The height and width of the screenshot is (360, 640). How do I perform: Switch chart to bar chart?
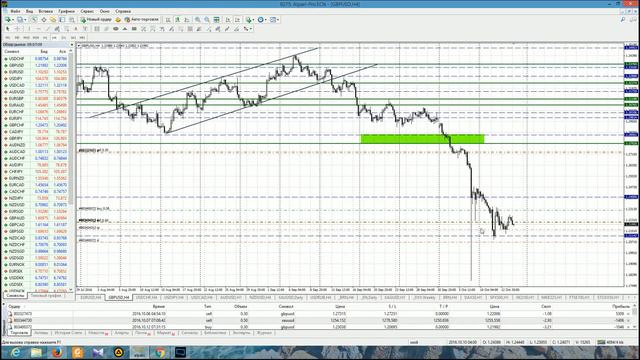tap(168, 20)
